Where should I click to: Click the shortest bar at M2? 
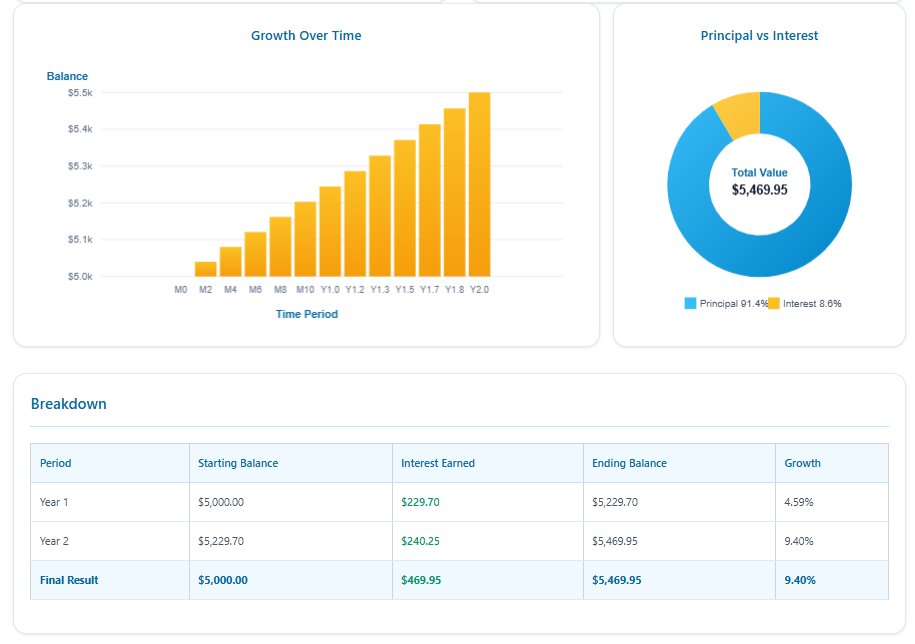(205, 269)
